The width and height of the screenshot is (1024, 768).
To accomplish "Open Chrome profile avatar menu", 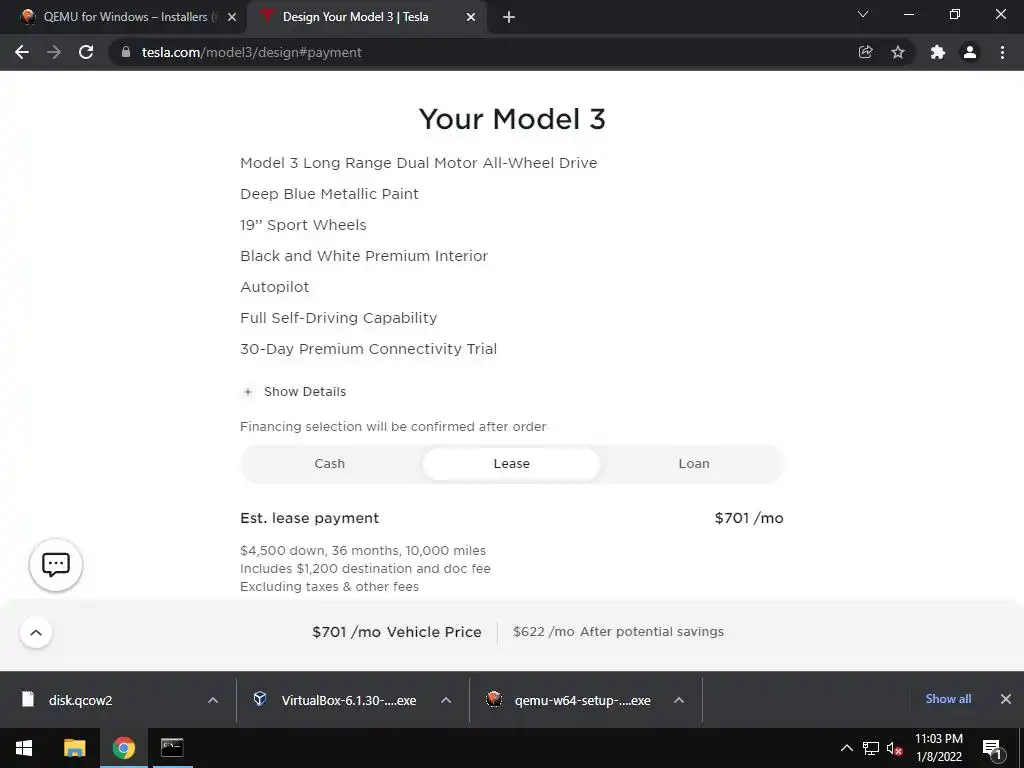I will tap(970, 52).
